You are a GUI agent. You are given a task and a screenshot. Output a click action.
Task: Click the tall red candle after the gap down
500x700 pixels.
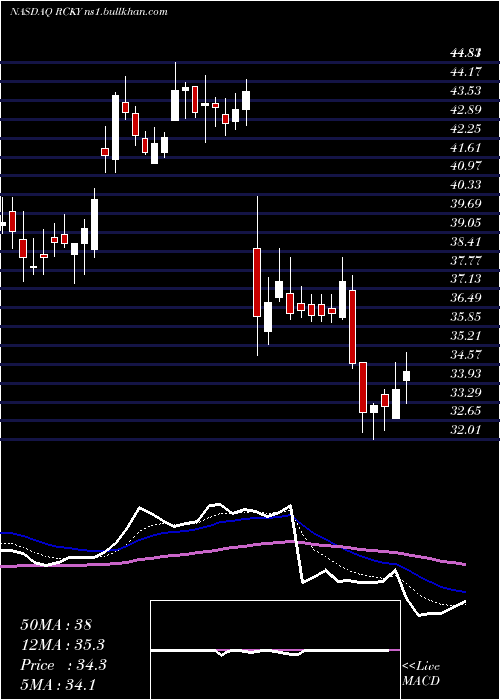pos(257,283)
